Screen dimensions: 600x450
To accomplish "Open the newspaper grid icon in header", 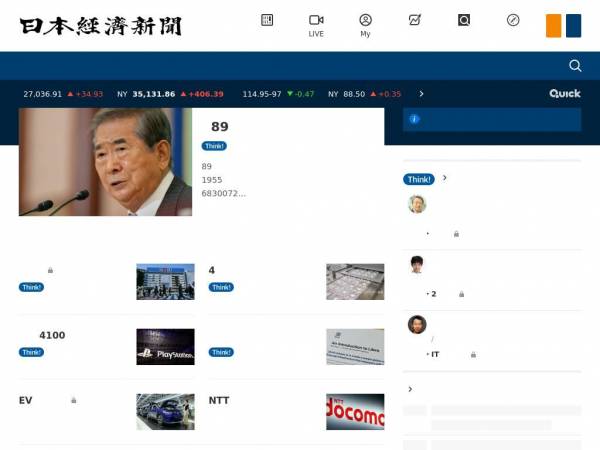I will tap(267, 20).
